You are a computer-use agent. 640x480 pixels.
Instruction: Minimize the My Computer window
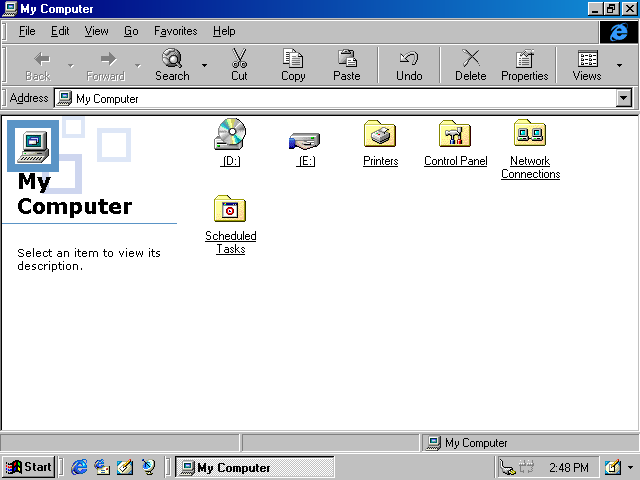(x=595, y=9)
